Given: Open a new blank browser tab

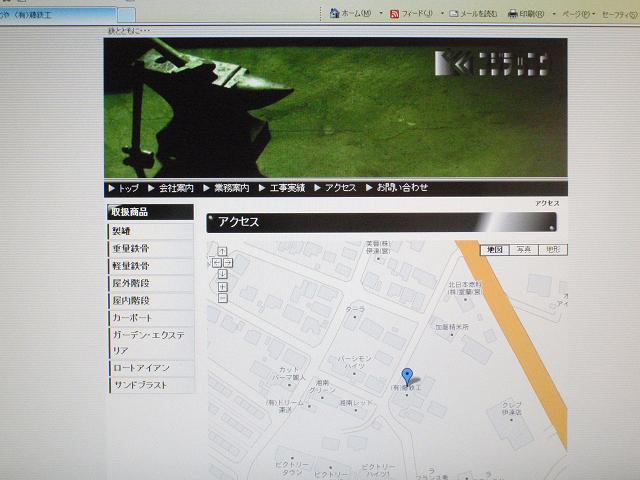Looking at the screenshot, I should point(126,15).
